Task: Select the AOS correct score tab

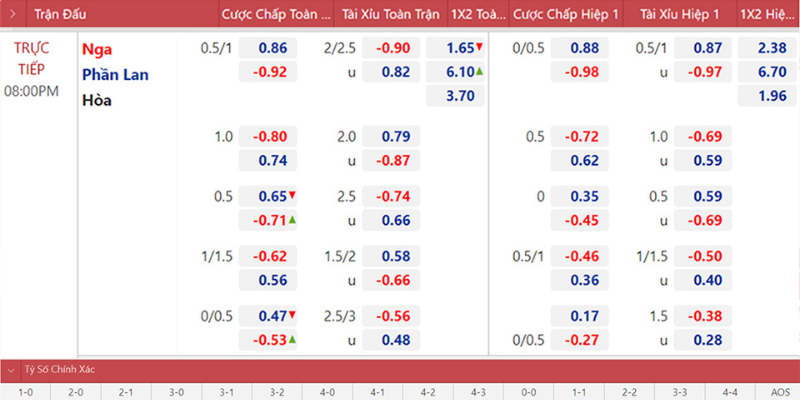Action: (779, 392)
